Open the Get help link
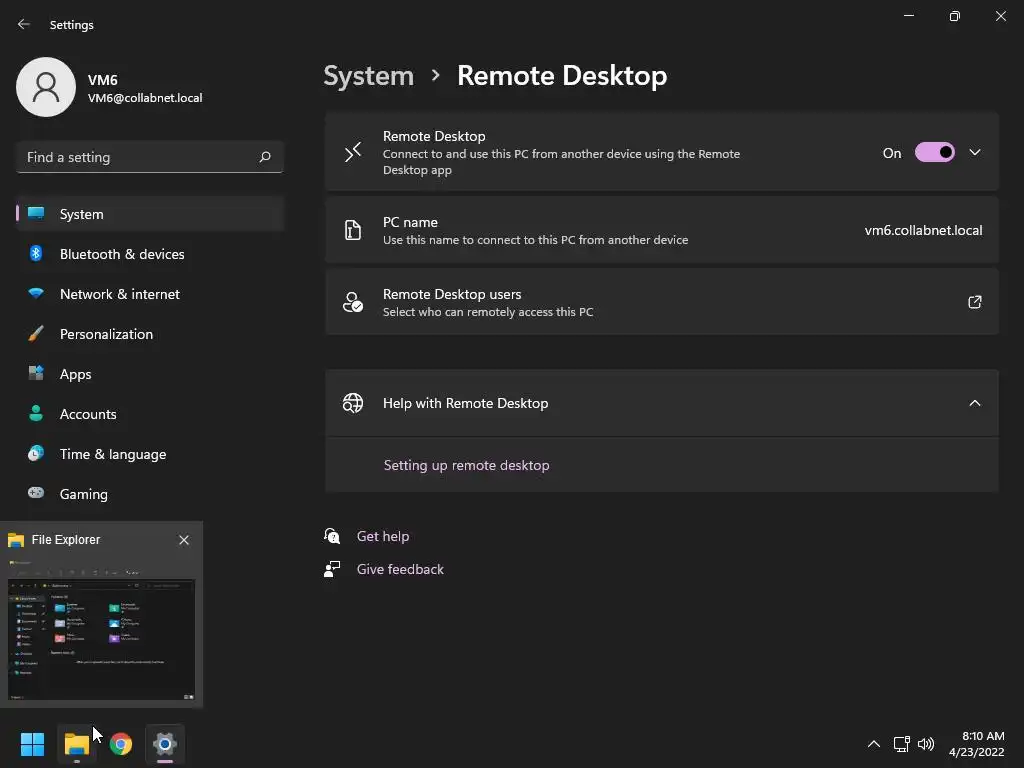Screen dimensions: 1024x768 click(383, 536)
